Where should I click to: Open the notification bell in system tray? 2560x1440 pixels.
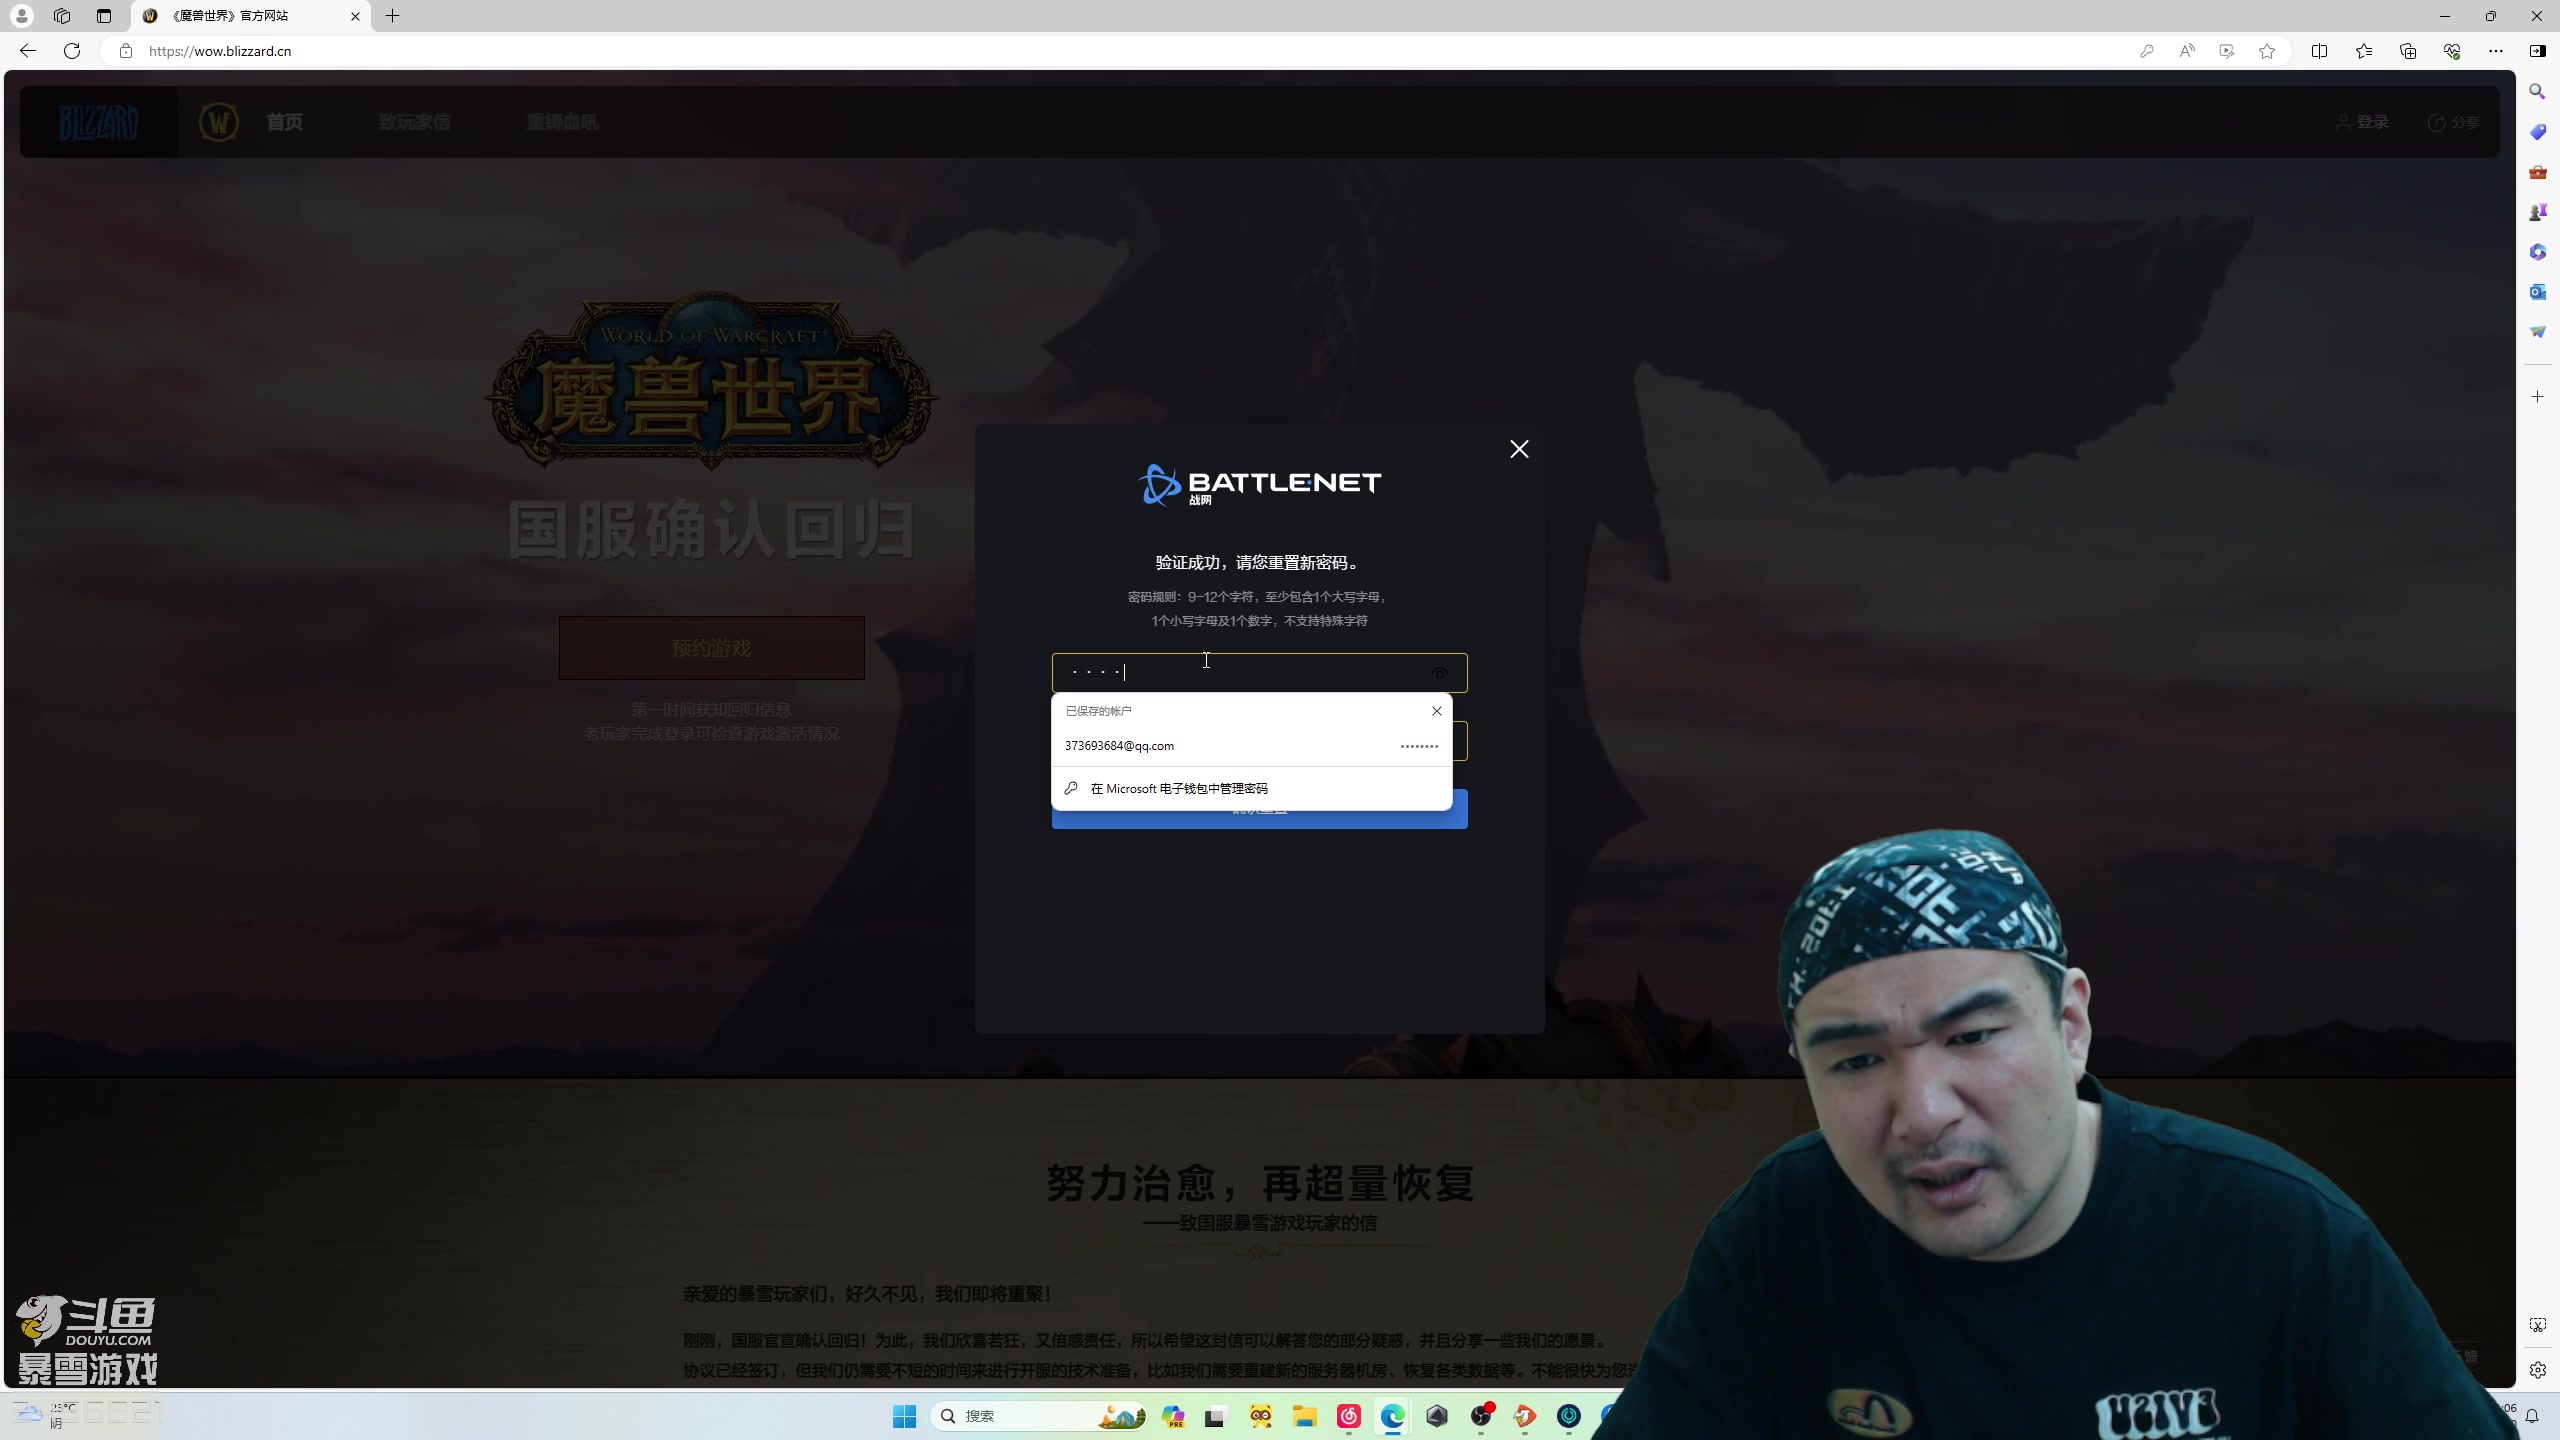coord(2532,1416)
